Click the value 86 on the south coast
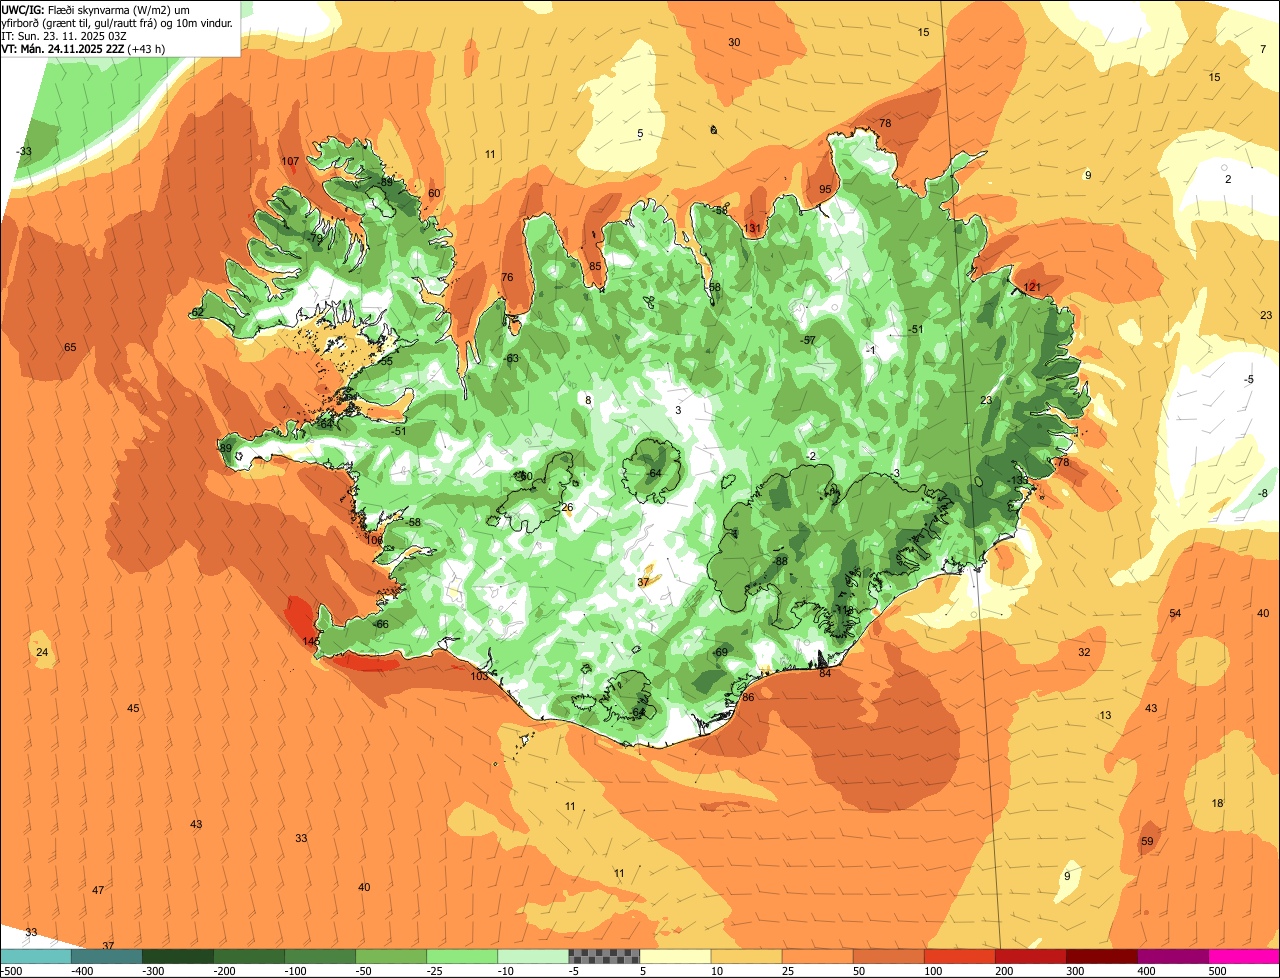1280x978 pixels. point(748,697)
